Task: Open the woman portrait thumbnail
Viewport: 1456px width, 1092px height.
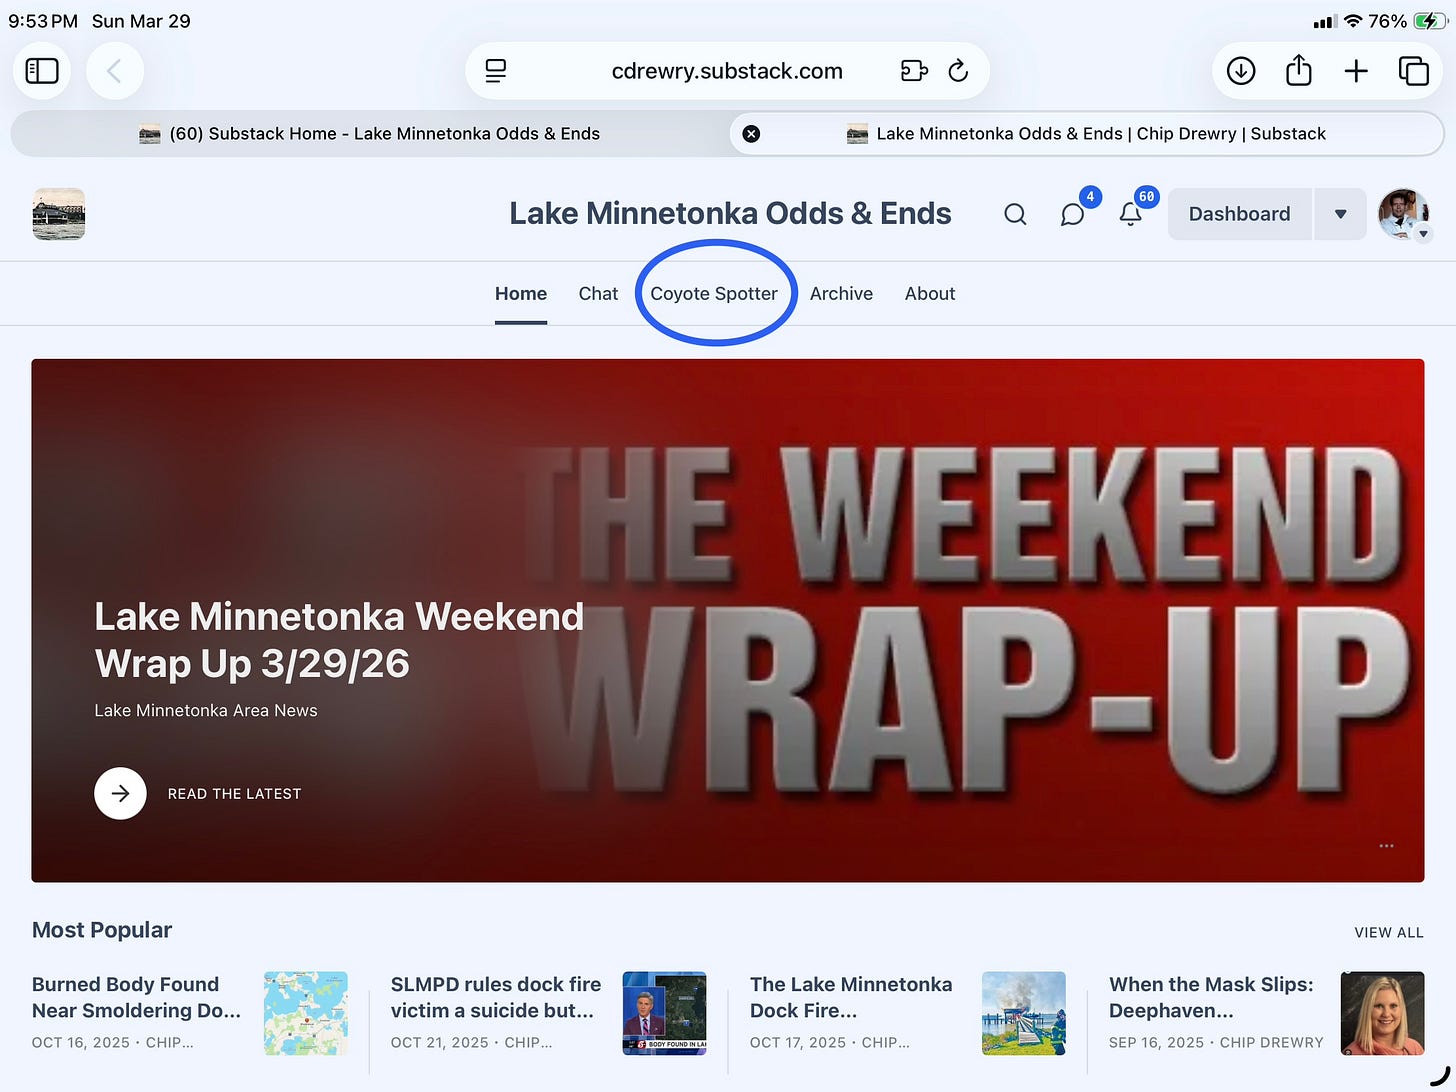Action: point(1382,1013)
